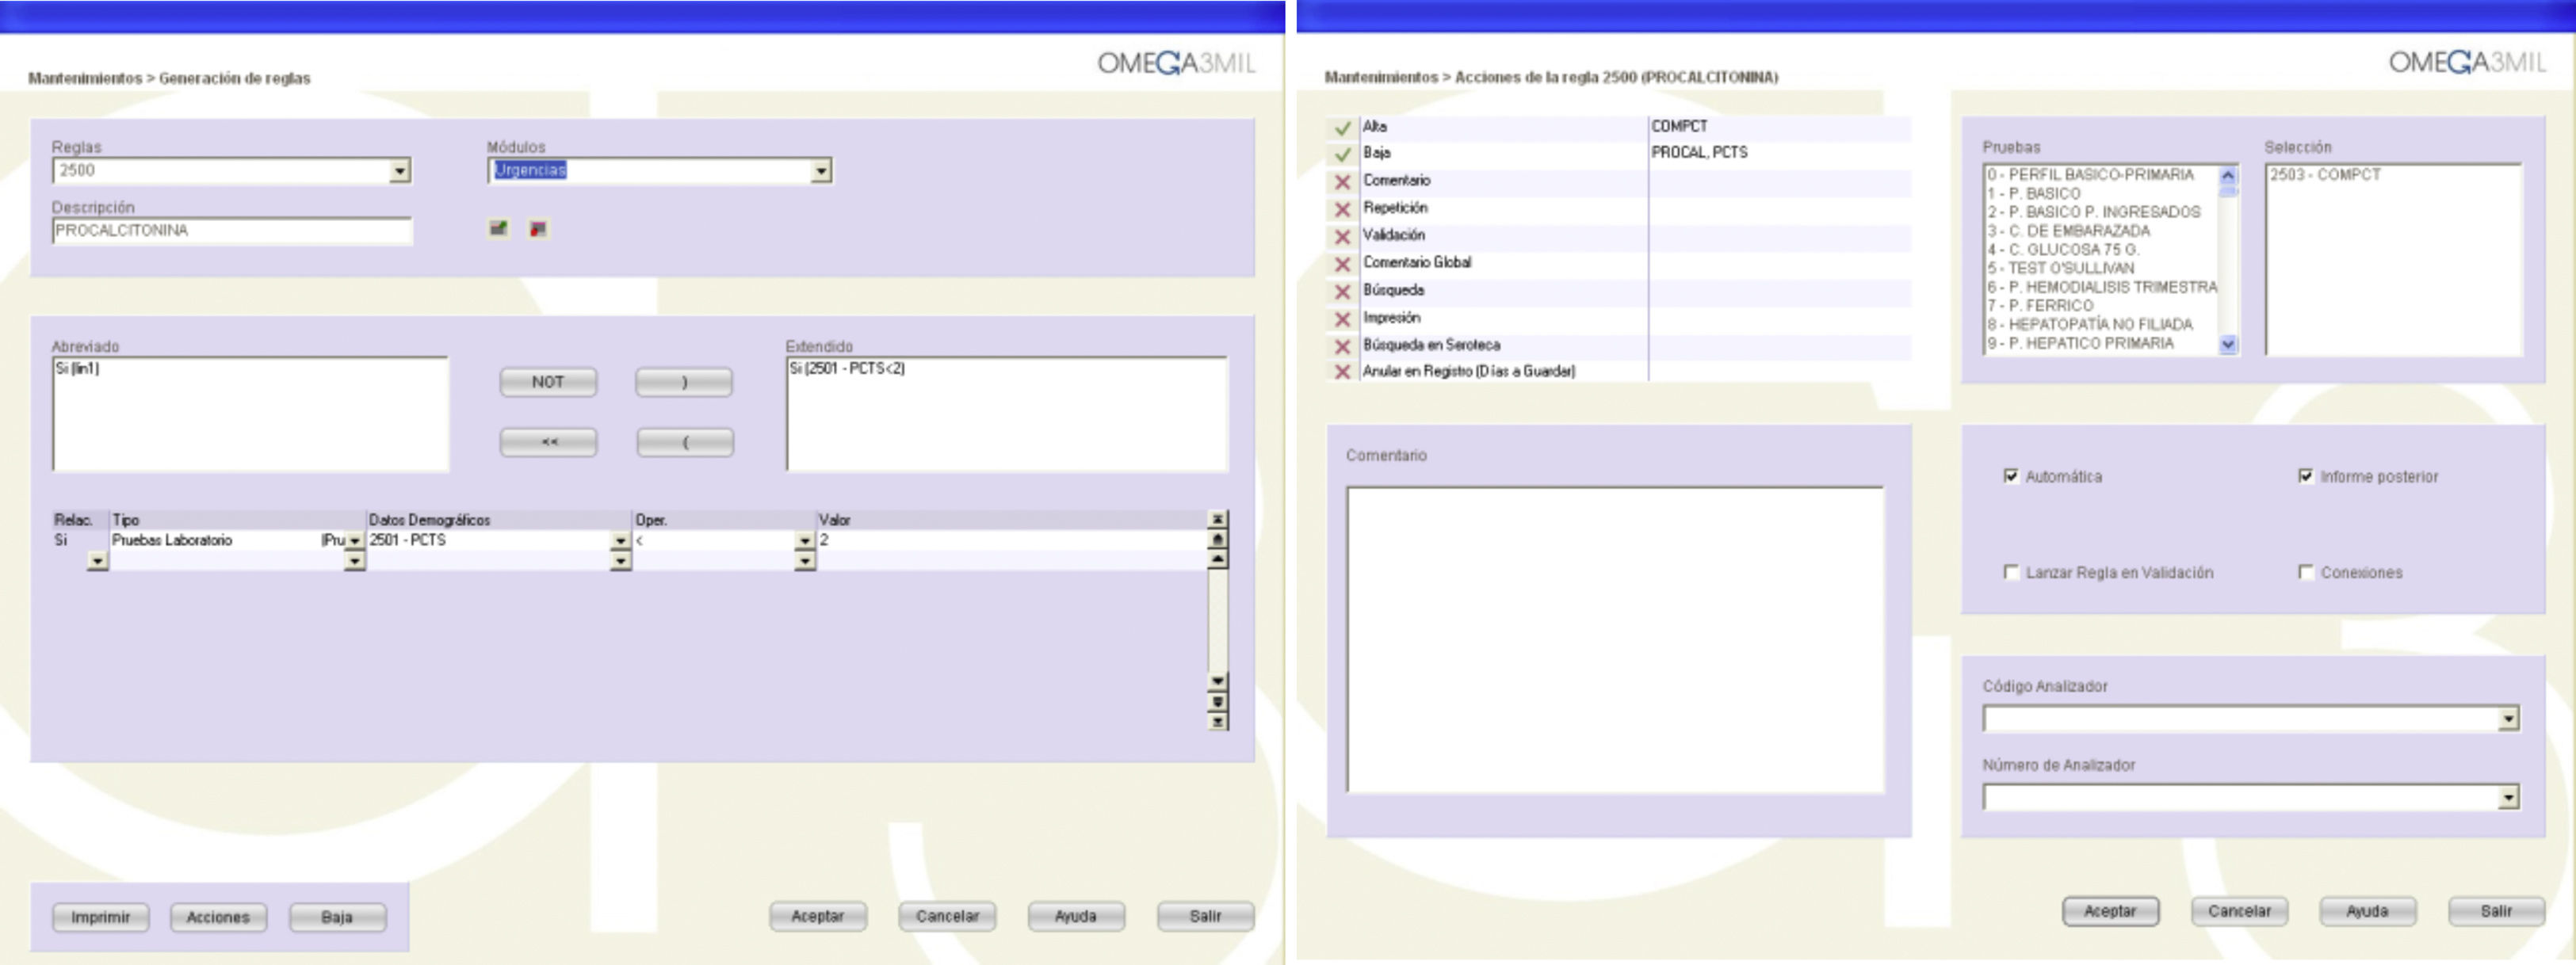
Task: Click the green checkmark beside Alta
Action: (x=1342, y=128)
